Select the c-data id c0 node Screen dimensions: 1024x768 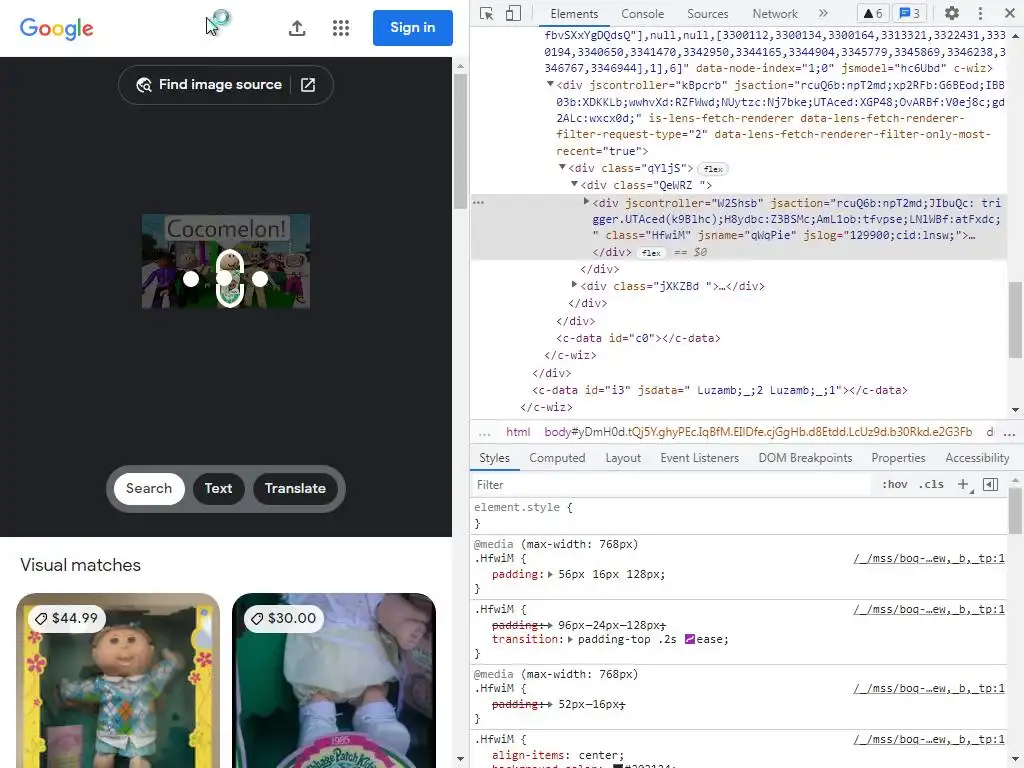pos(638,338)
